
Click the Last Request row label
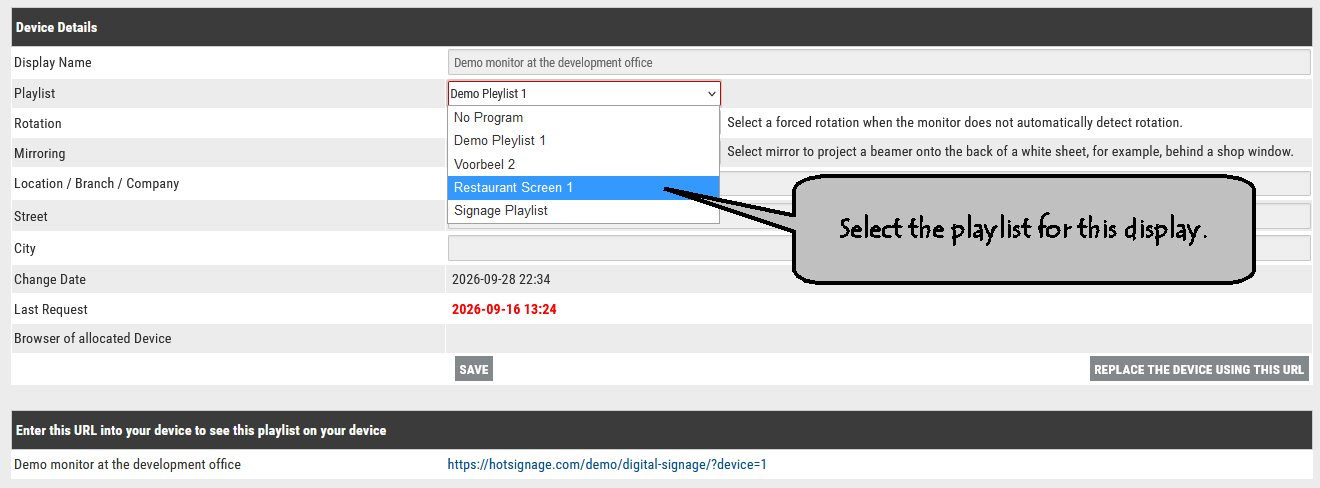tap(51, 310)
